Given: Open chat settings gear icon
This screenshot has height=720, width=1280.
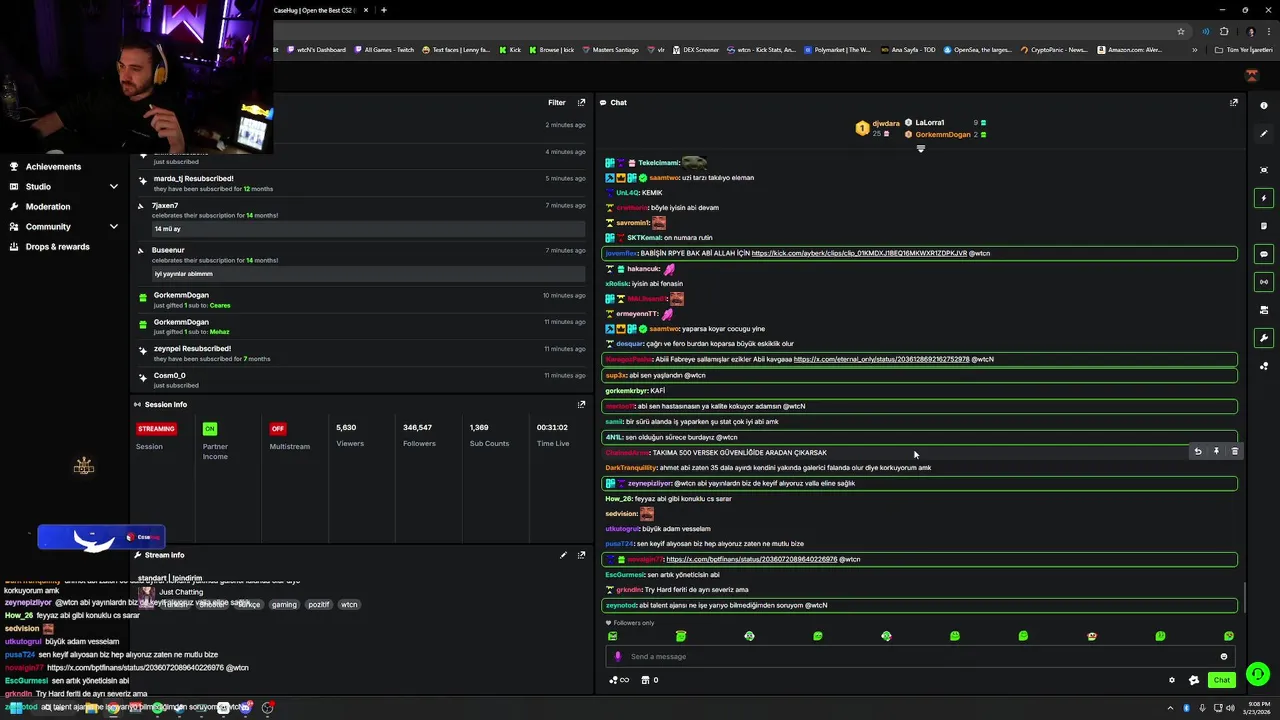Looking at the screenshot, I should pos(1172,680).
